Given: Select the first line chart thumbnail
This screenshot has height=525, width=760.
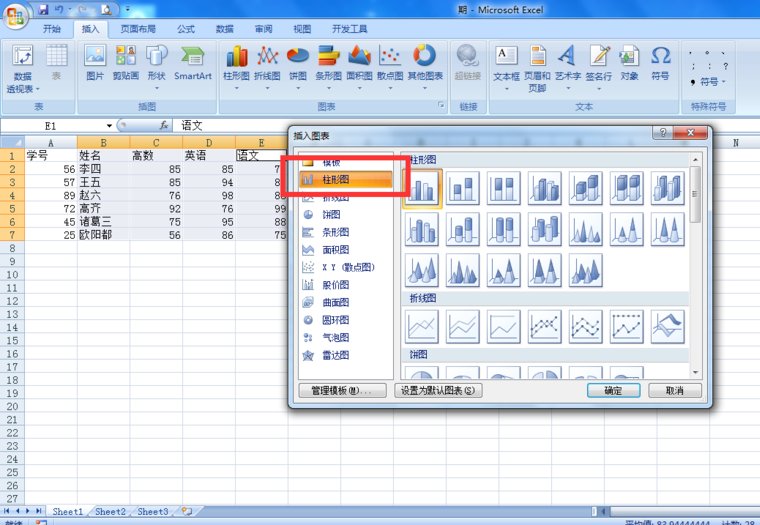Looking at the screenshot, I should click(x=422, y=326).
